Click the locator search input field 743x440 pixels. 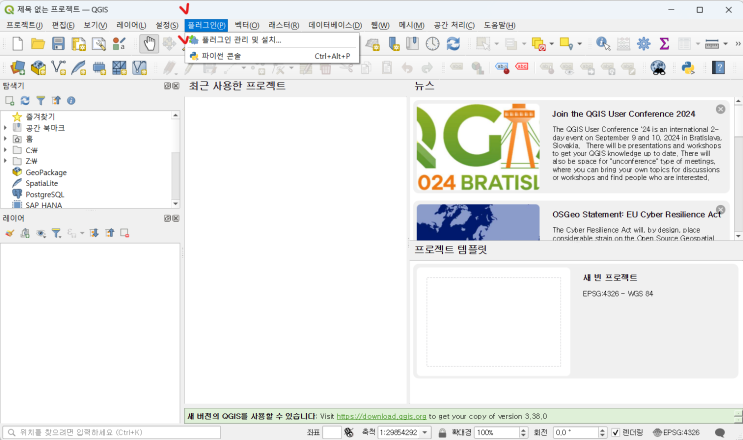pyautogui.click(x=111, y=432)
